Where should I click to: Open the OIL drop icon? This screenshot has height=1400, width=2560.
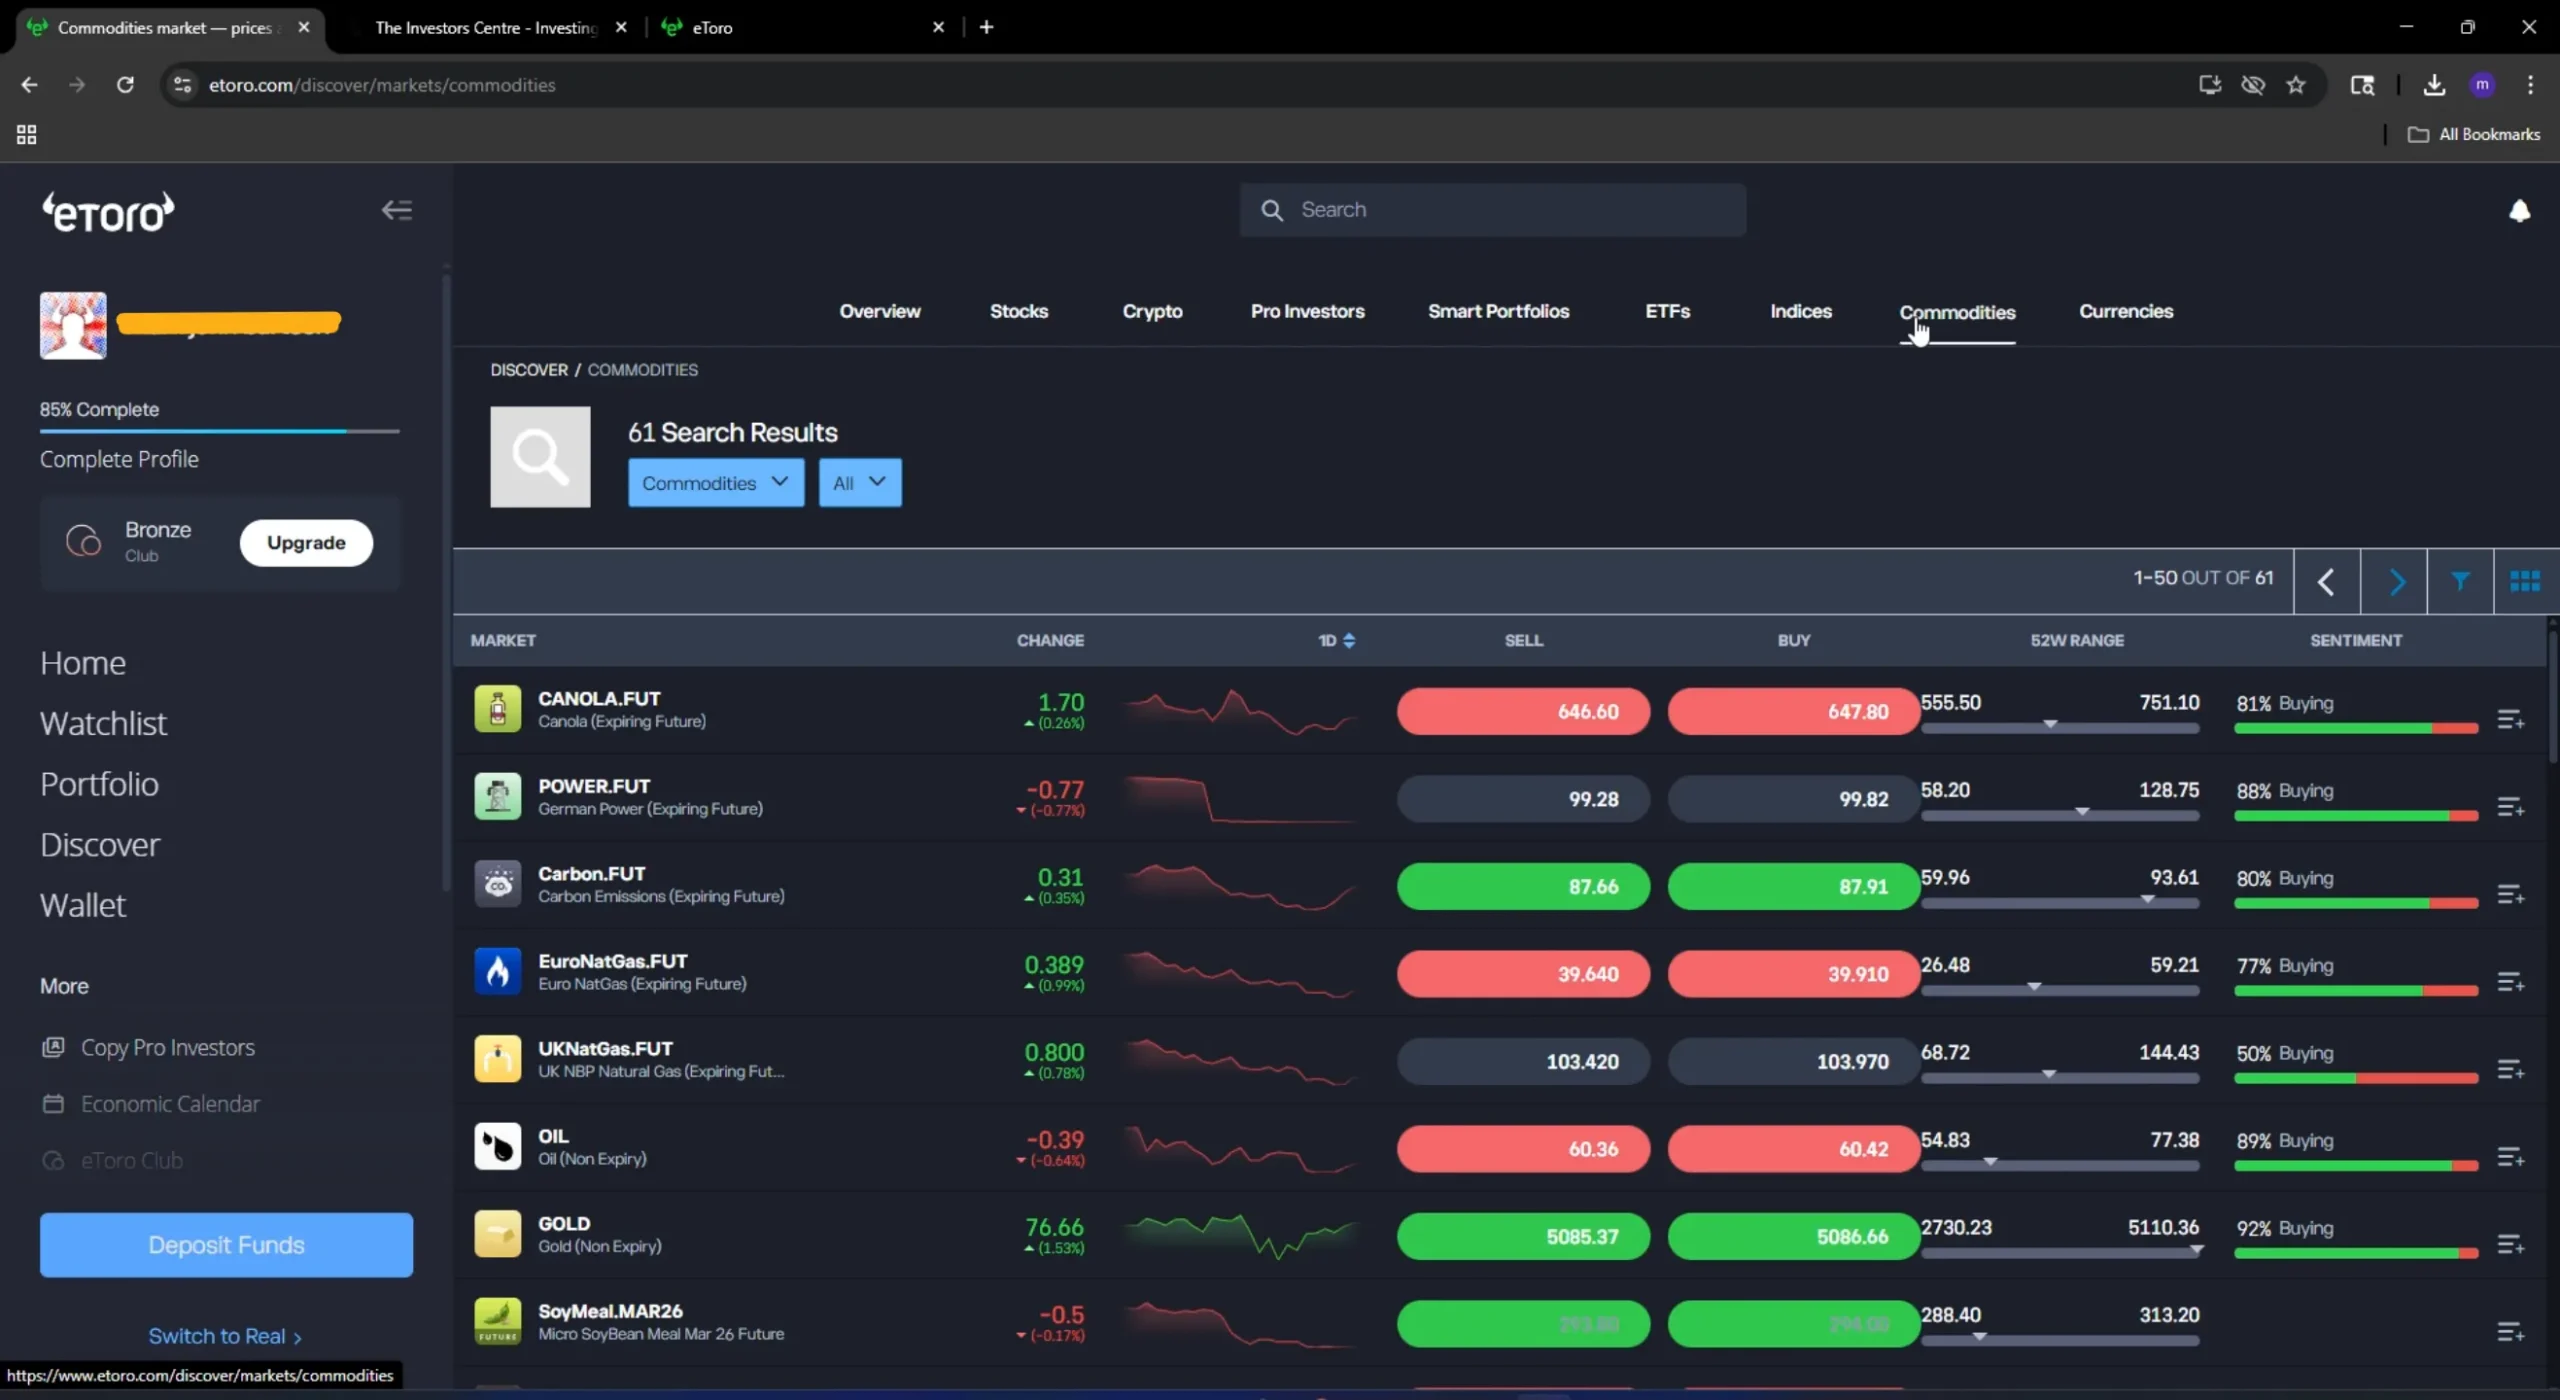click(x=497, y=1146)
